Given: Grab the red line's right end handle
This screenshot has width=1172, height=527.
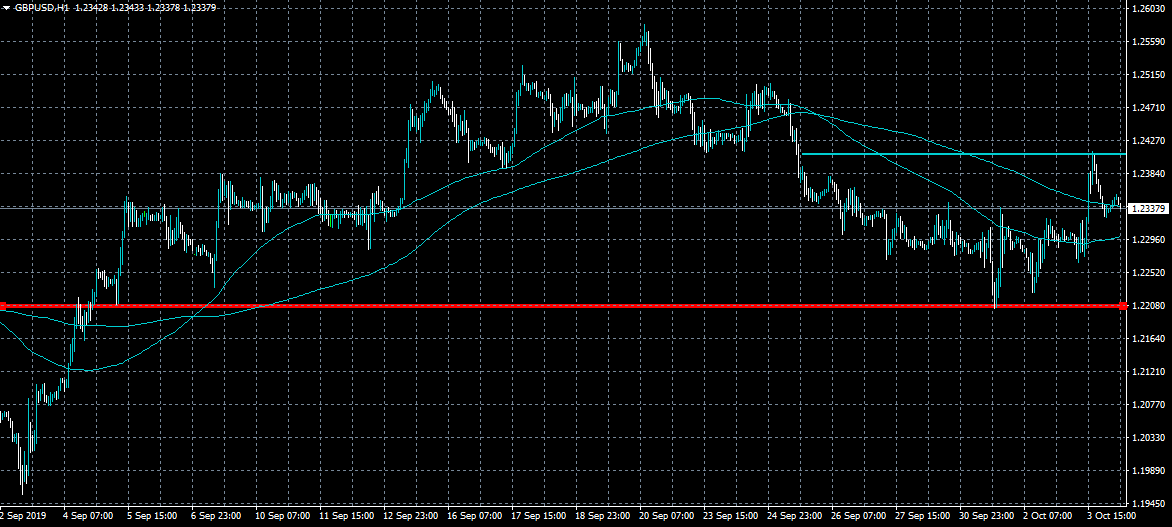Looking at the screenshot, I should pyautogui.click(x=1124, y=306).
